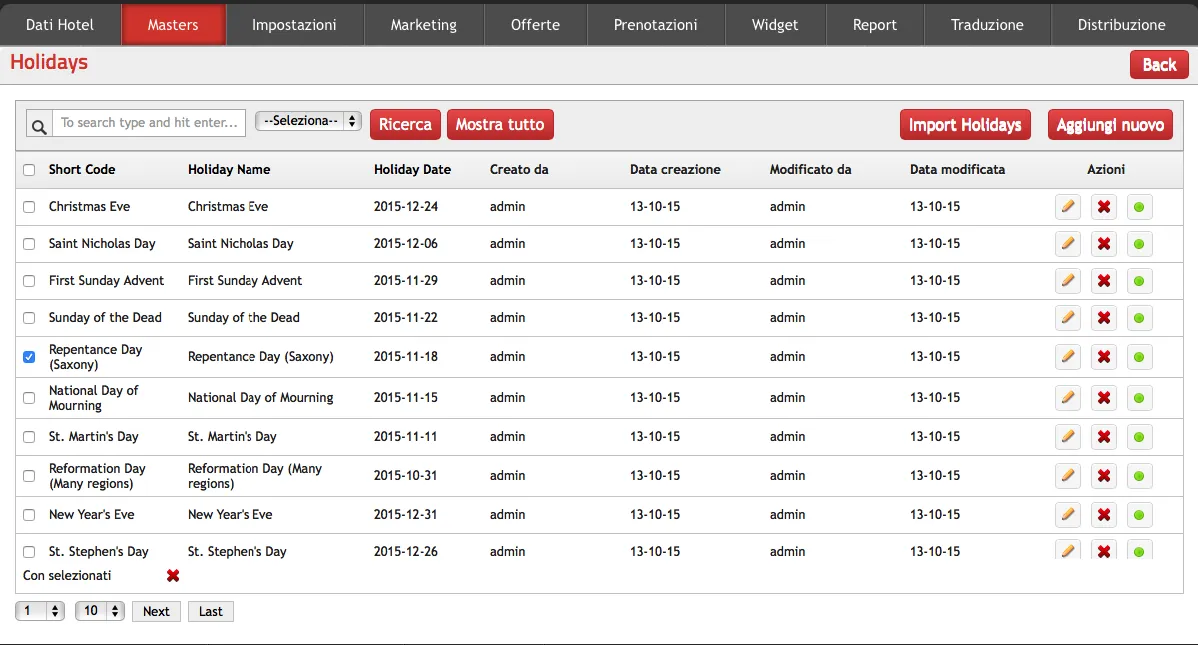Open the page number dropdown
The width and height of the screenshot is (1198, 645).
40,611
